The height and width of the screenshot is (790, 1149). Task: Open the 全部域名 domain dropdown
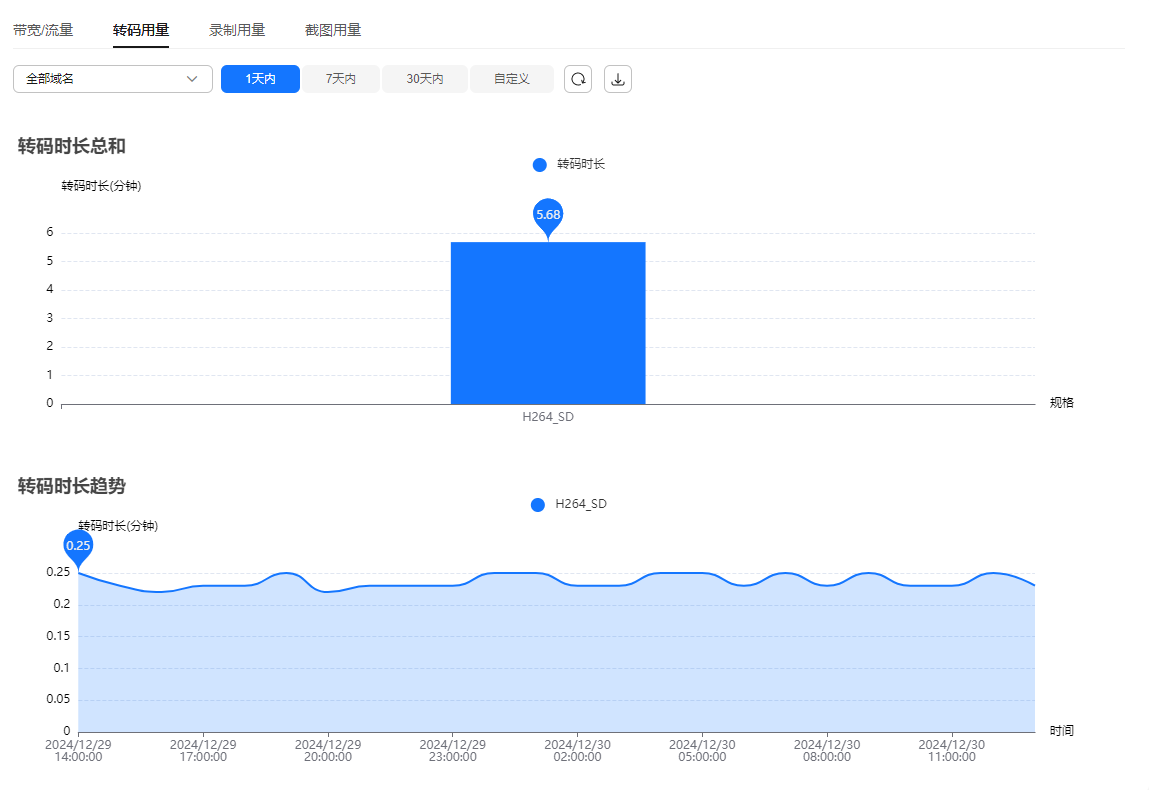pyautogui.click(x=113, y=79)
